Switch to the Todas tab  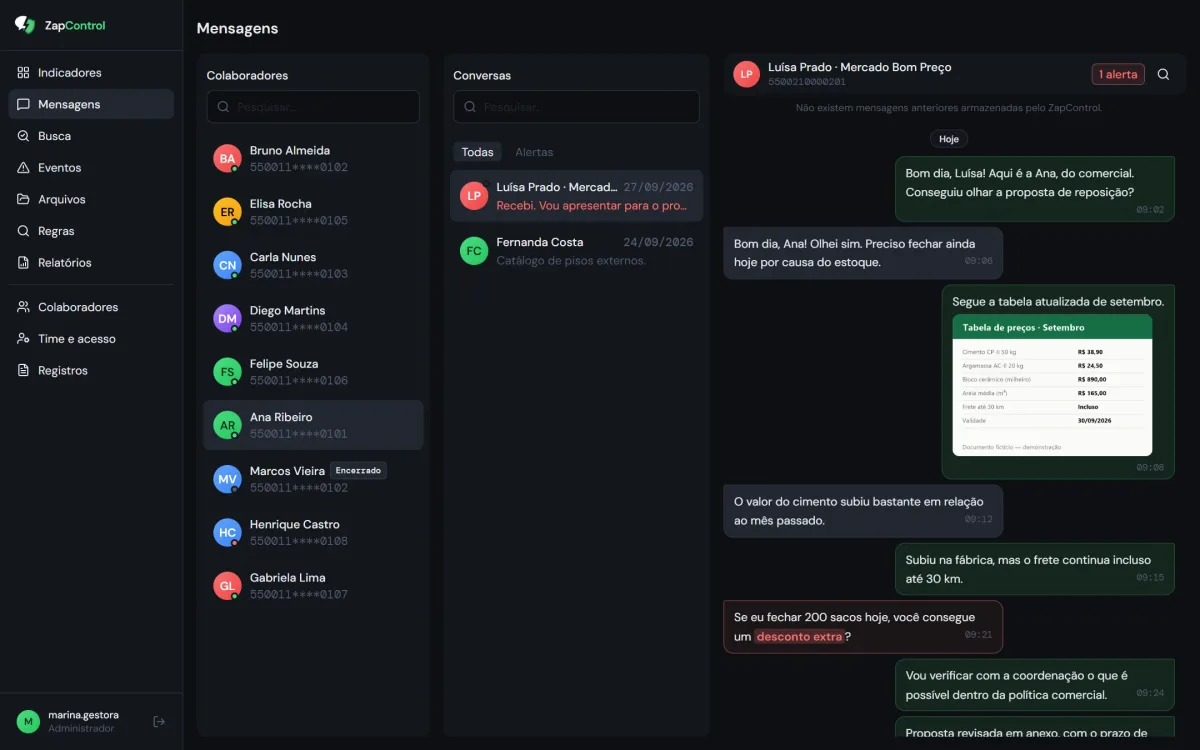(478, 152)
